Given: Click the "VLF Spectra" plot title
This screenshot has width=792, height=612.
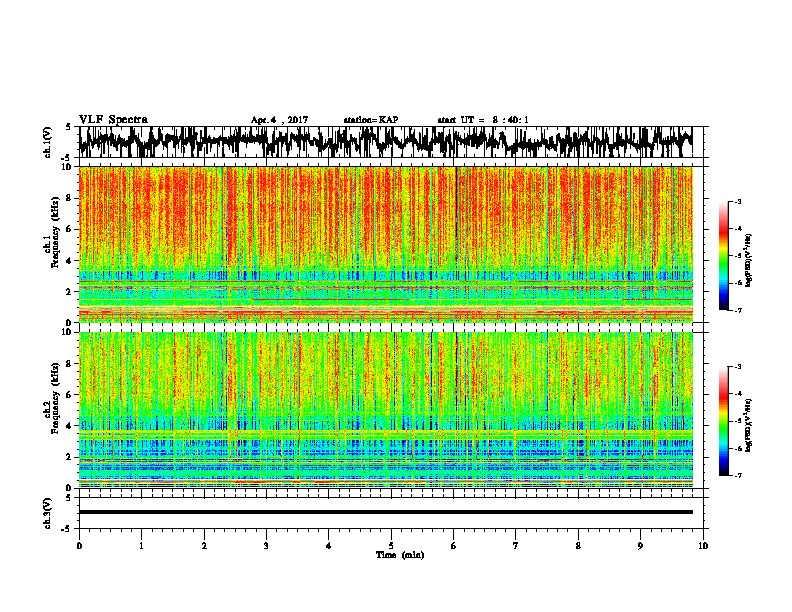Looking at the screenshot, I should tap(113, 120).
